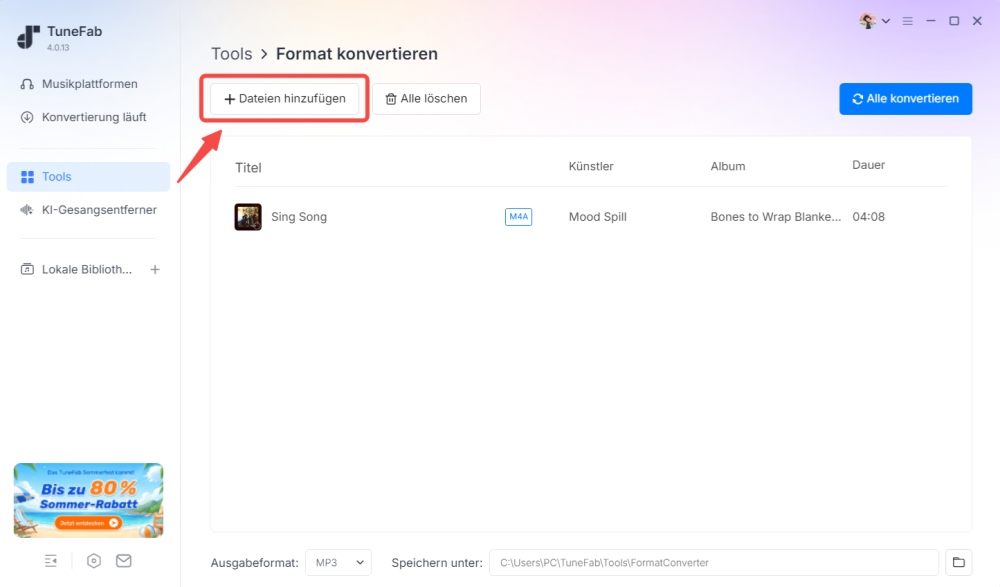Click Alle löschen button
This screenshot has height=587, width=1000.
pyautogui.click(x=426, y=99)
